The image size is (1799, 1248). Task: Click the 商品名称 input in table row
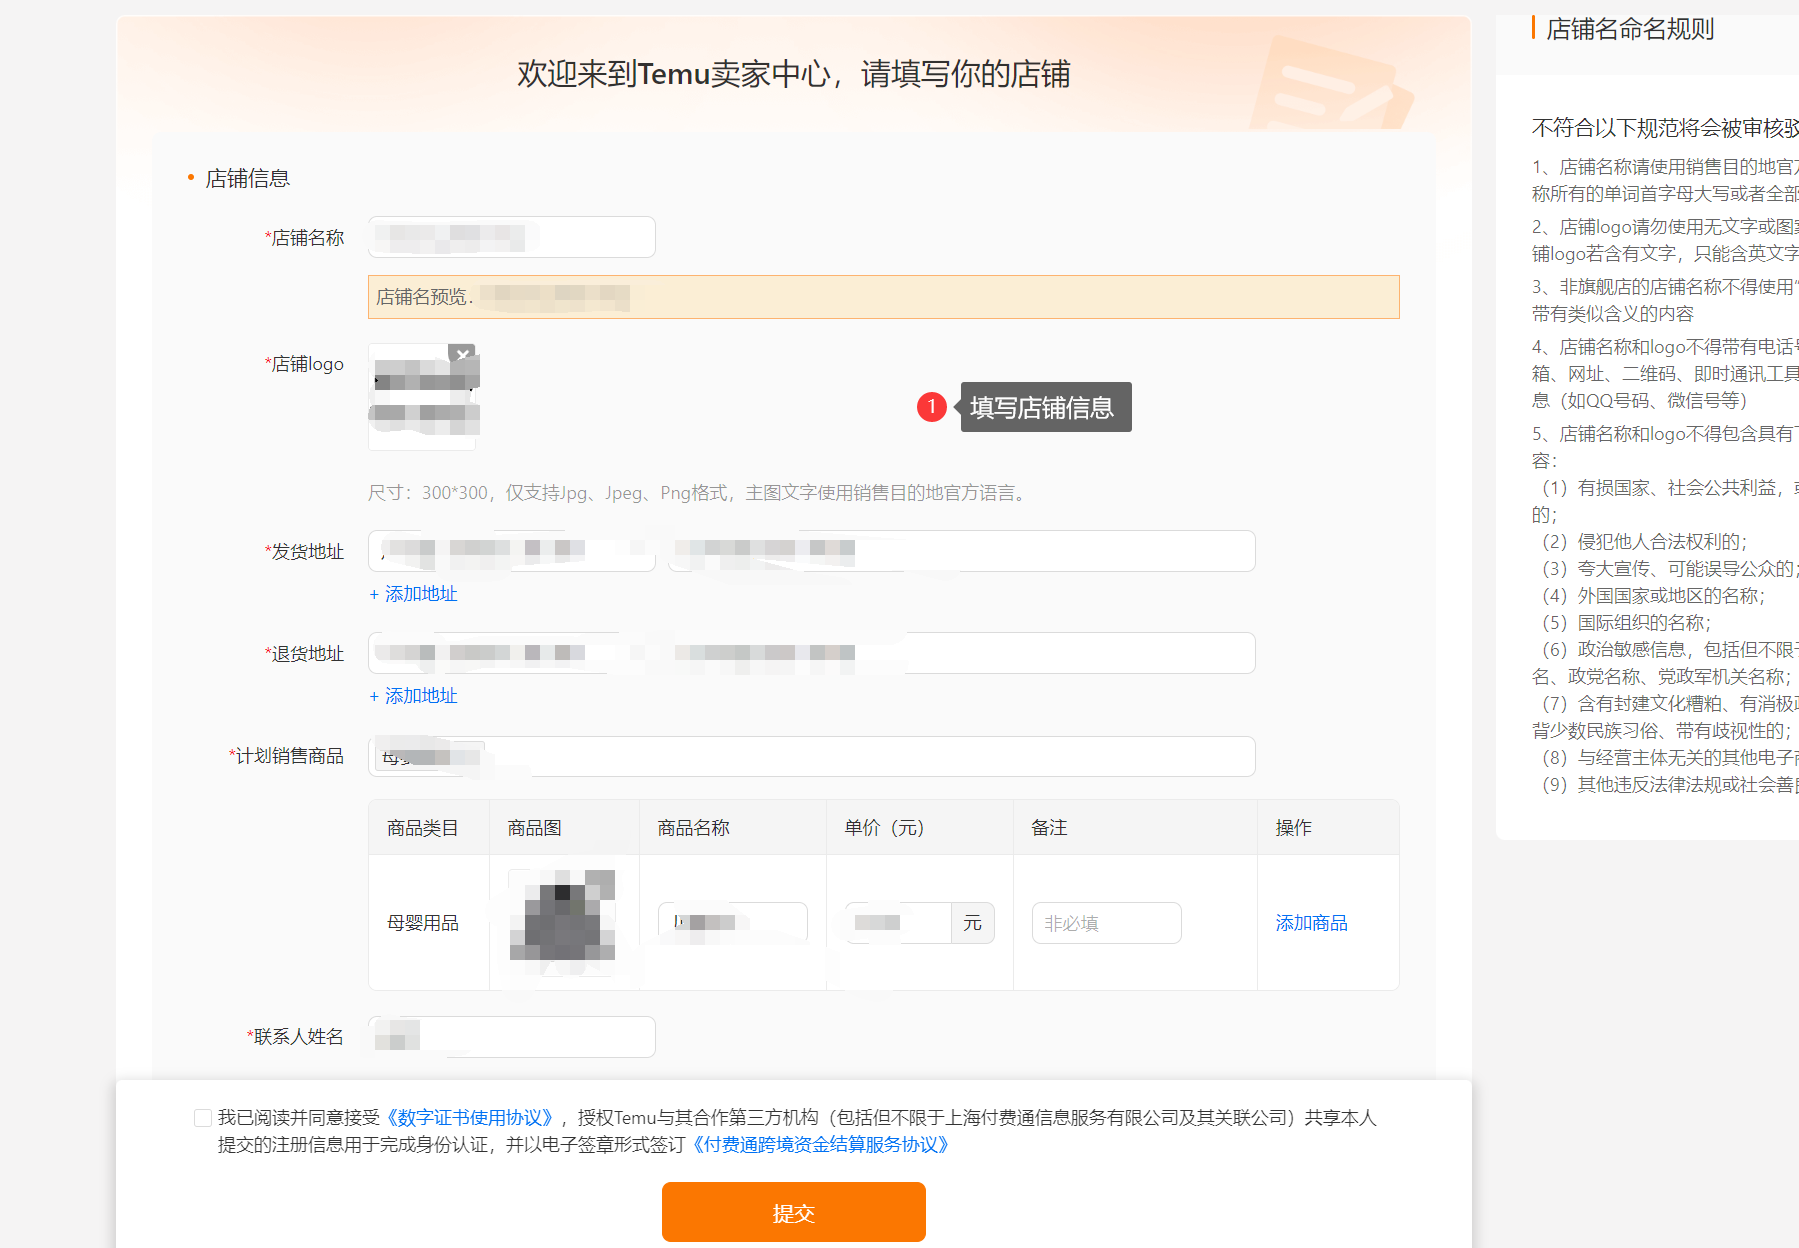pyautogui.click(x=733, y=922)
